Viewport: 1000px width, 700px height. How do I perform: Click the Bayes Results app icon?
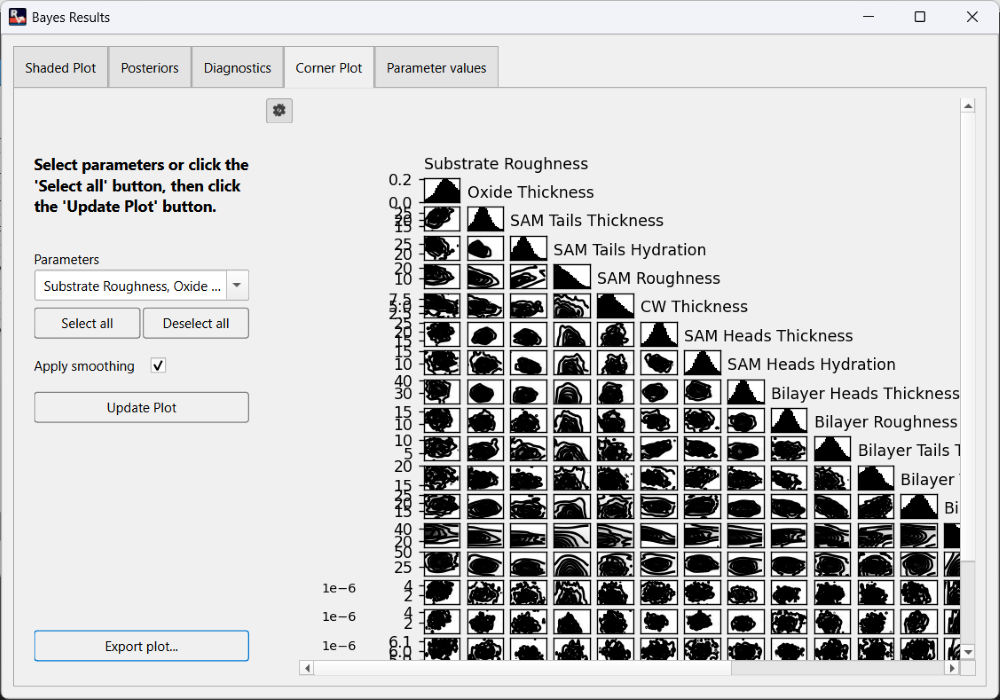click(17, 17)
